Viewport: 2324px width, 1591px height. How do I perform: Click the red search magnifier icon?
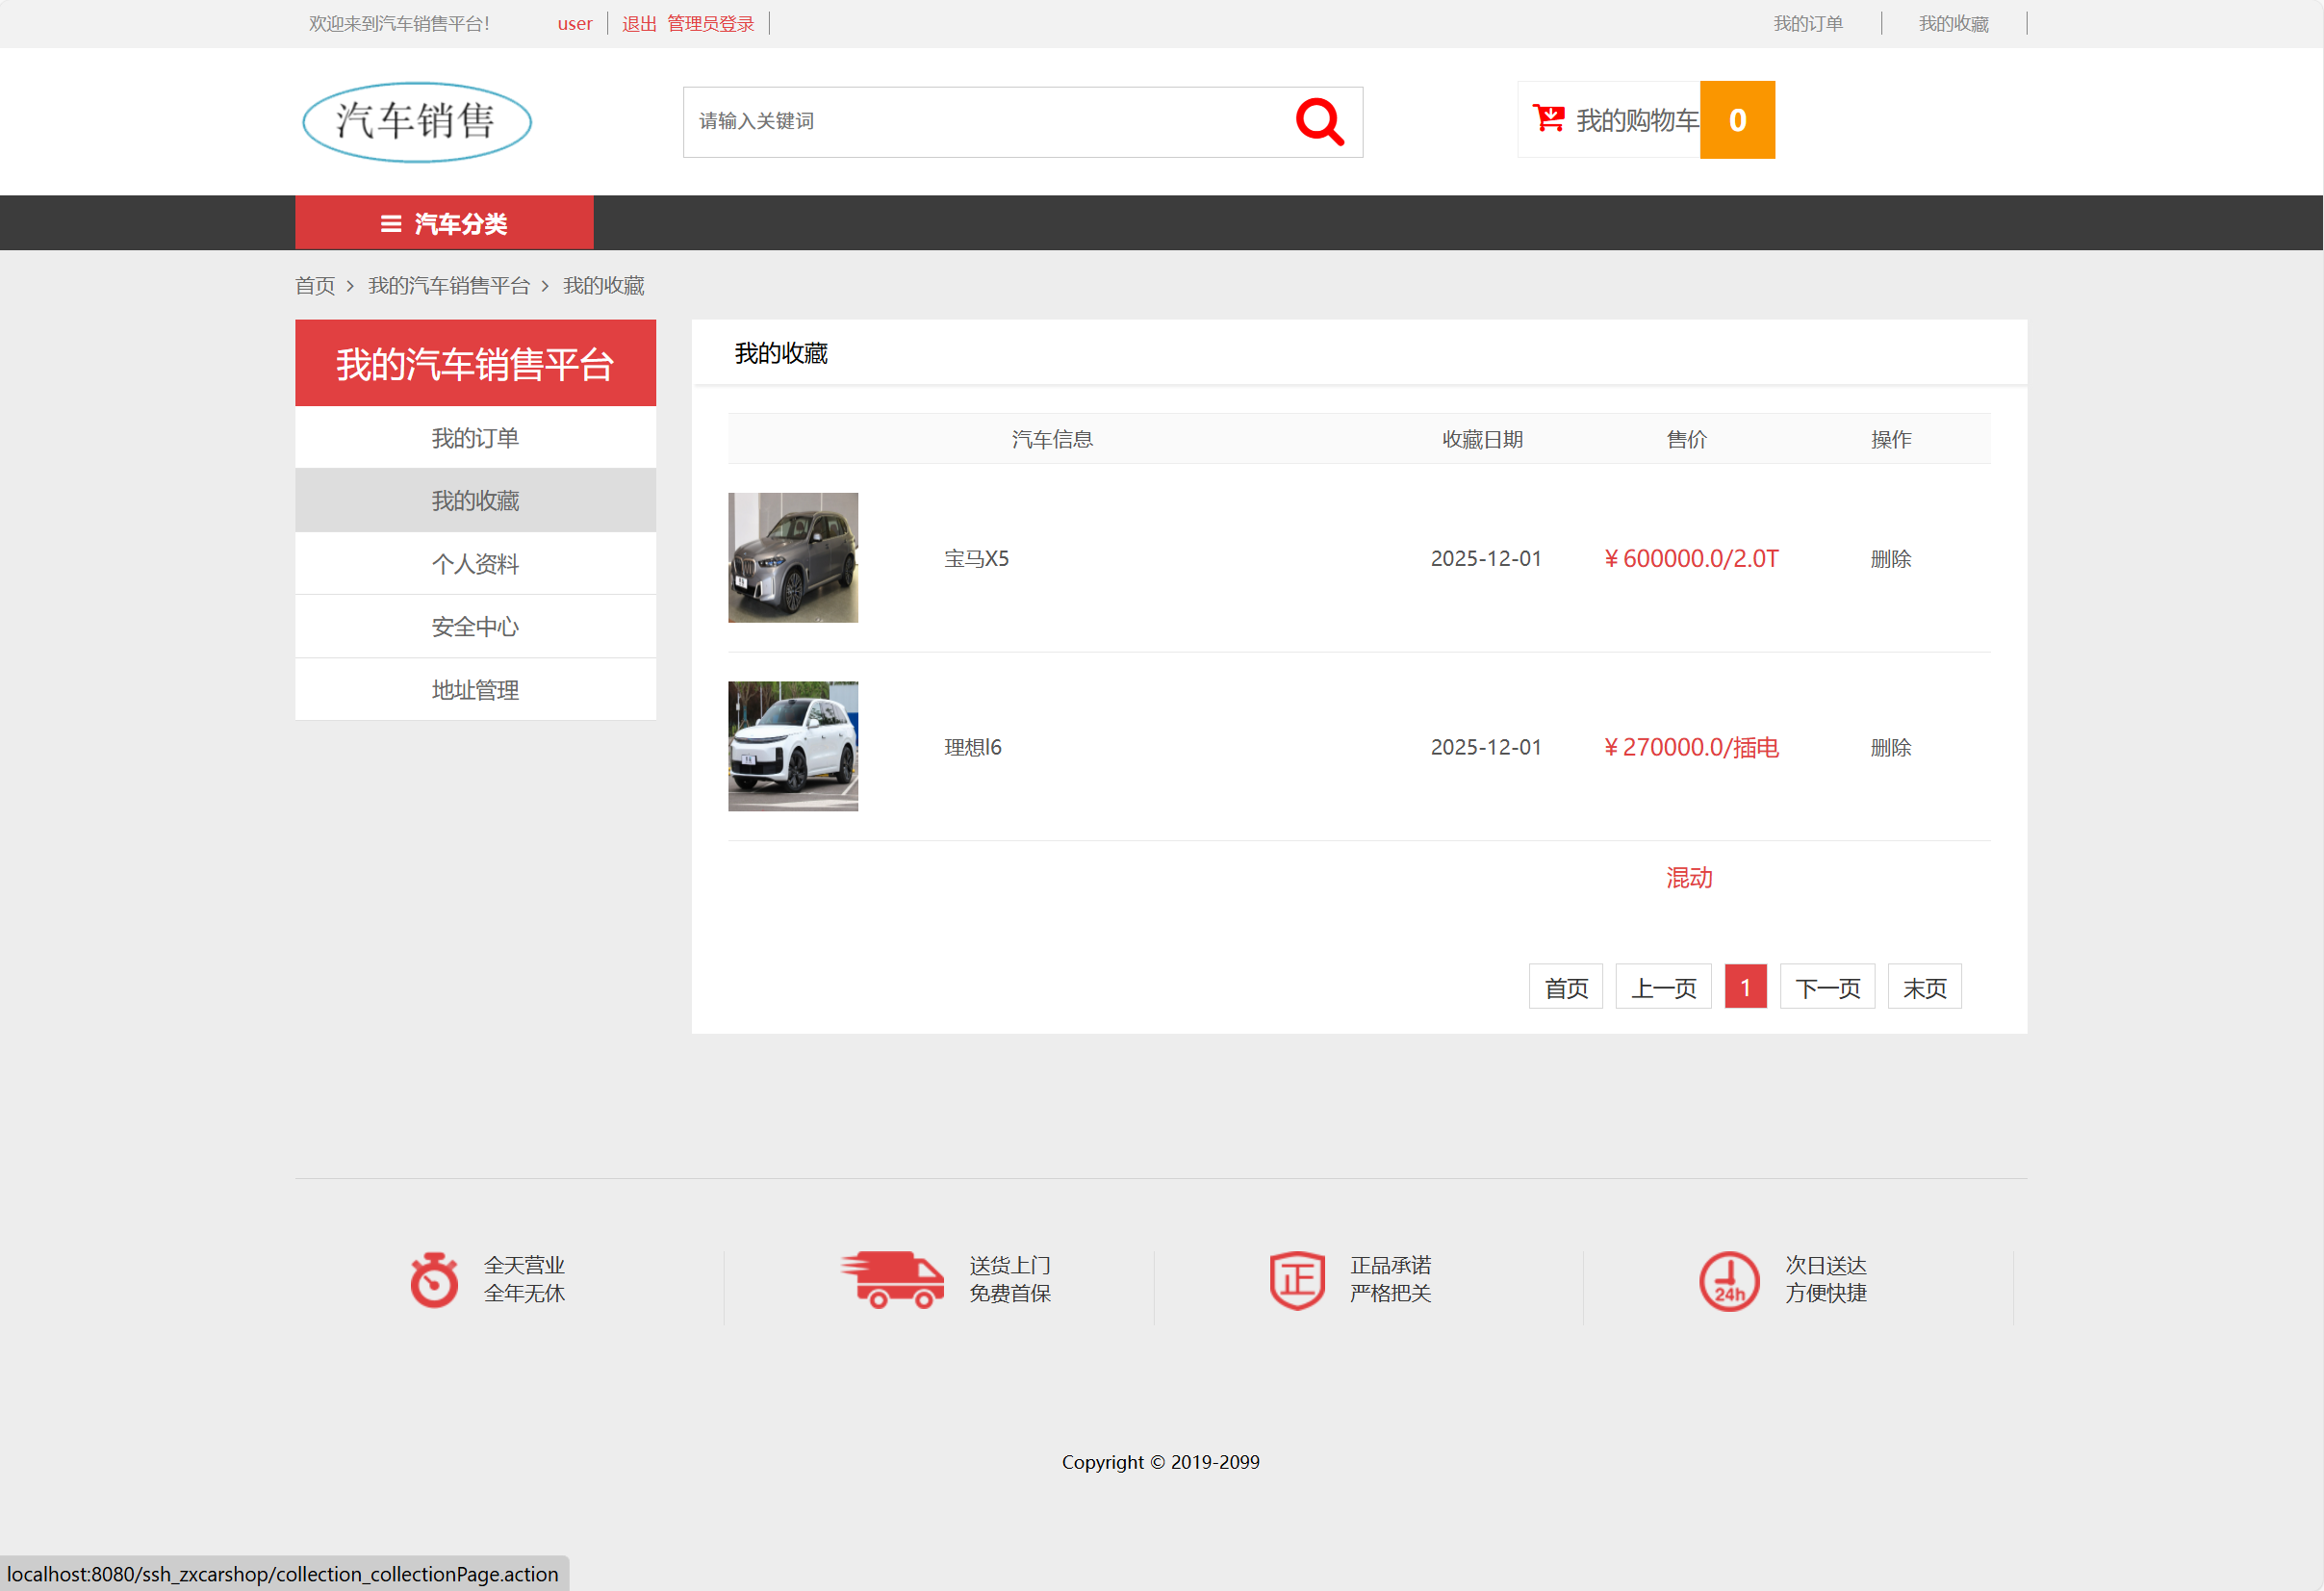pyautogui.click(x=1318, y=121)
